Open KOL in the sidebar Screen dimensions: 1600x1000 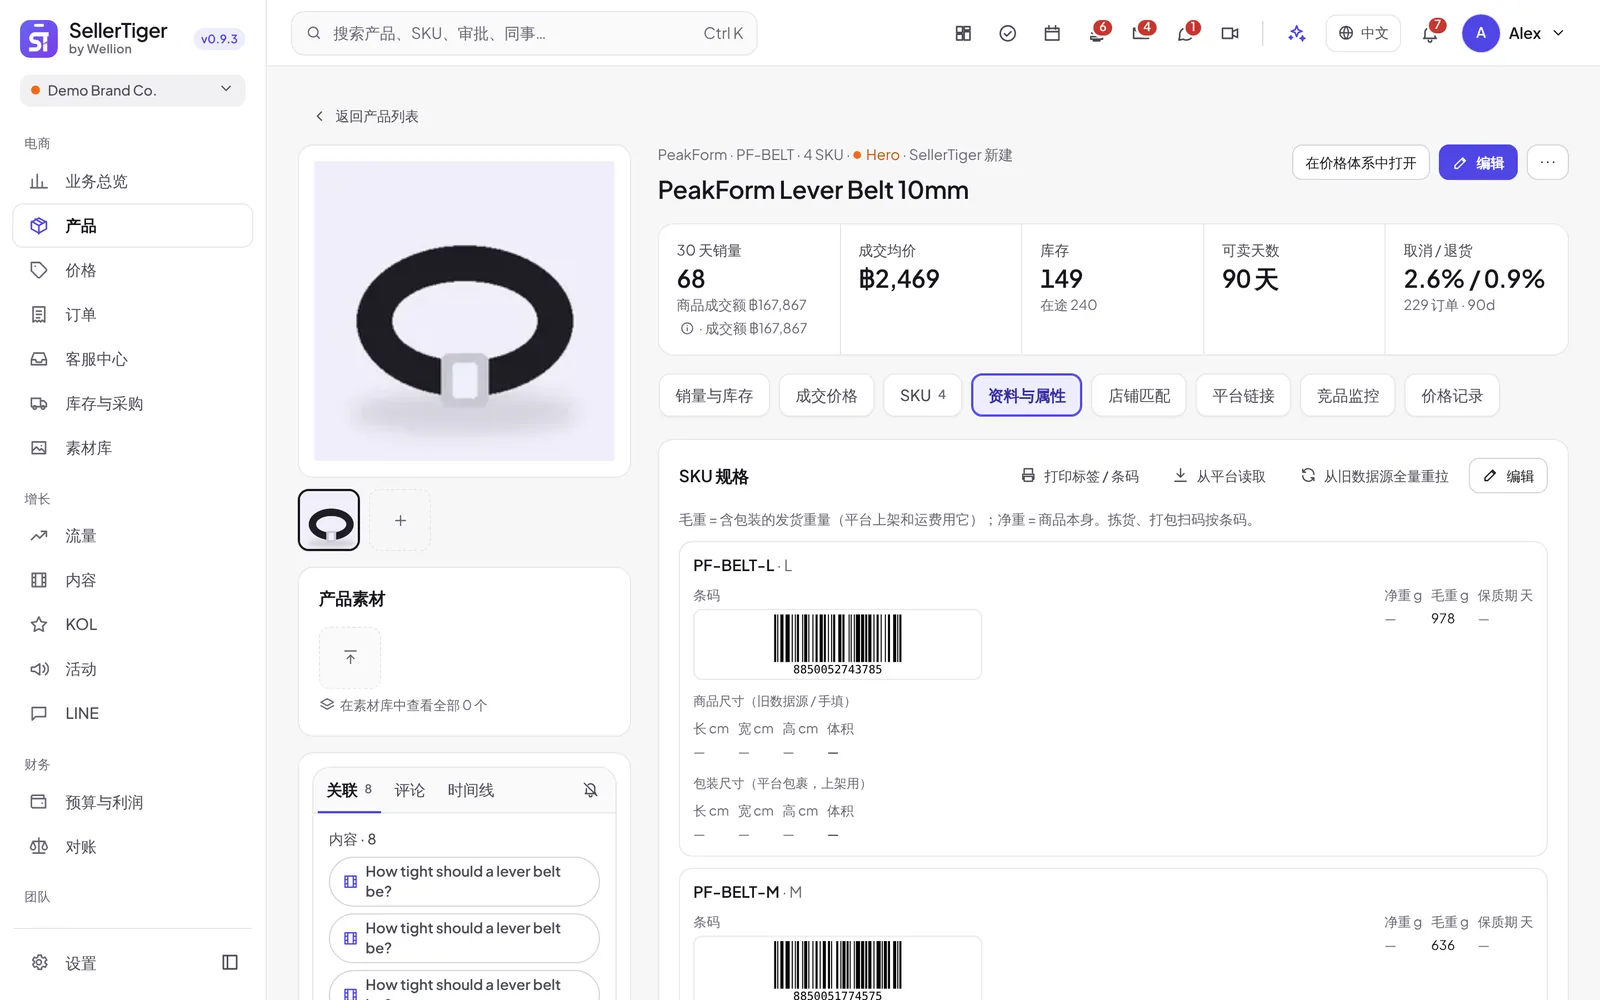pos(133,624)
